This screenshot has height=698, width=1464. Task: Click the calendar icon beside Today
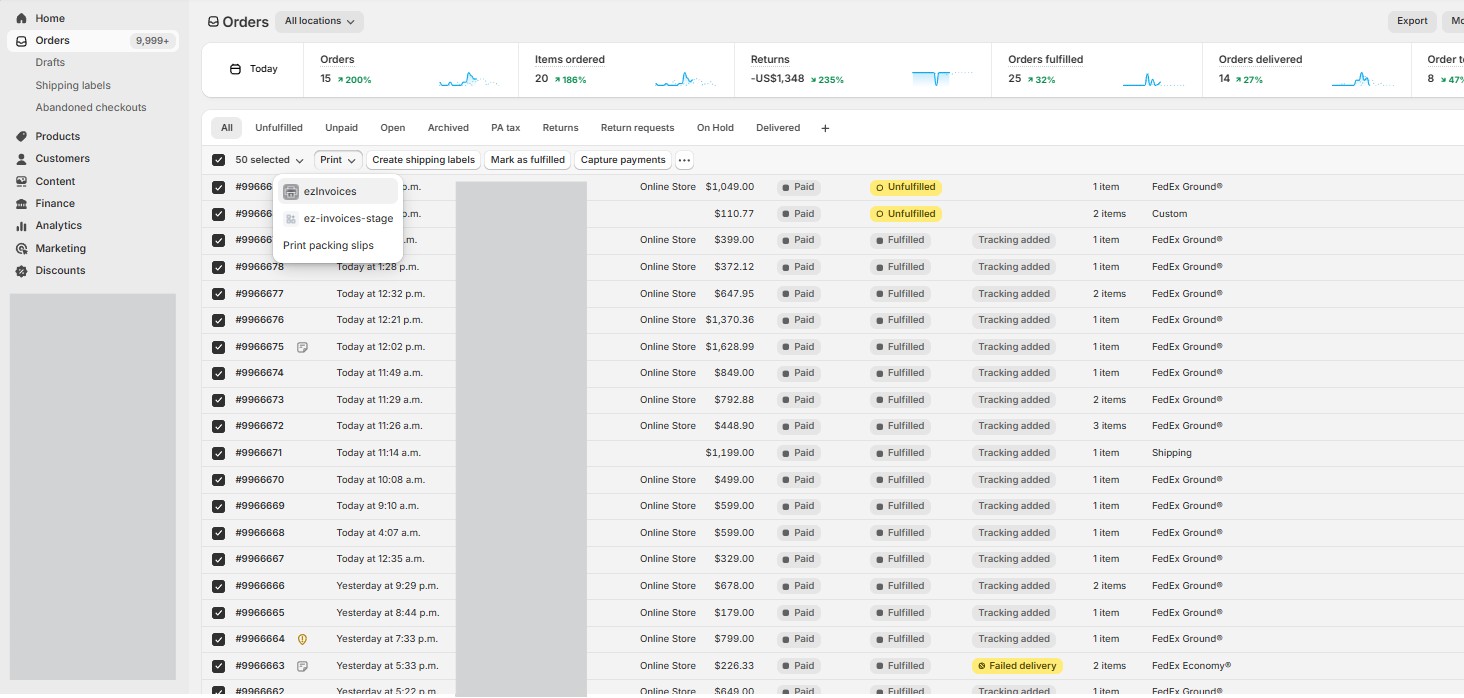pos(236,69)
